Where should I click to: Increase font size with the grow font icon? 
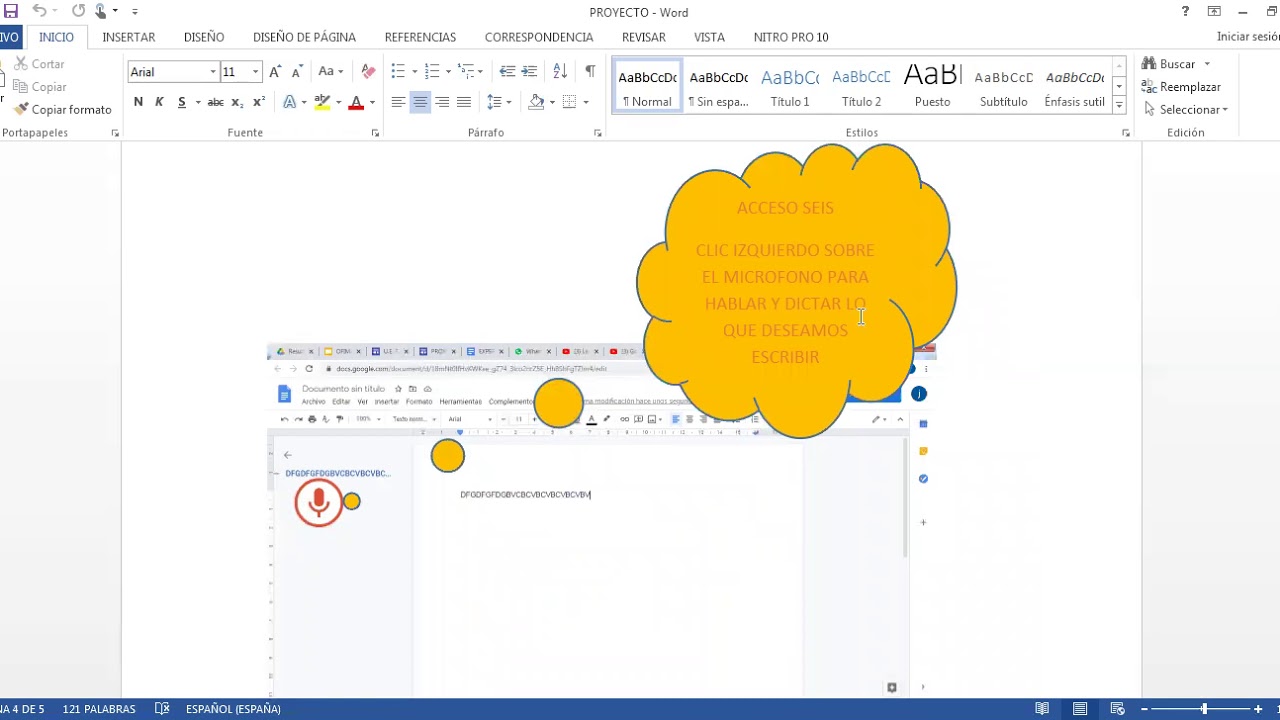[275, 72]
